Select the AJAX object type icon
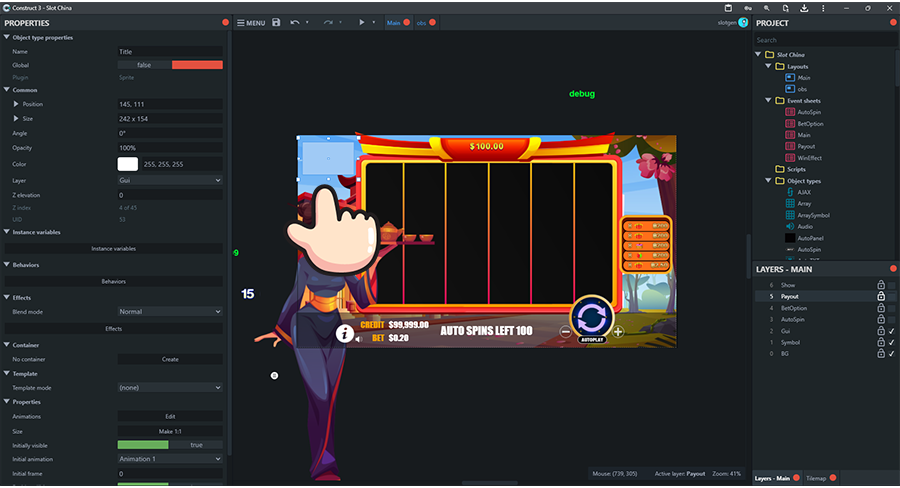The height and width of the screenshot is (488, 900). click(x=790, y=192)
